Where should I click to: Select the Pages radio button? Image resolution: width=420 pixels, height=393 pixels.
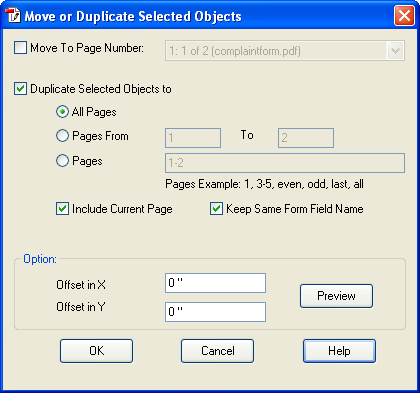pos(62,161)
